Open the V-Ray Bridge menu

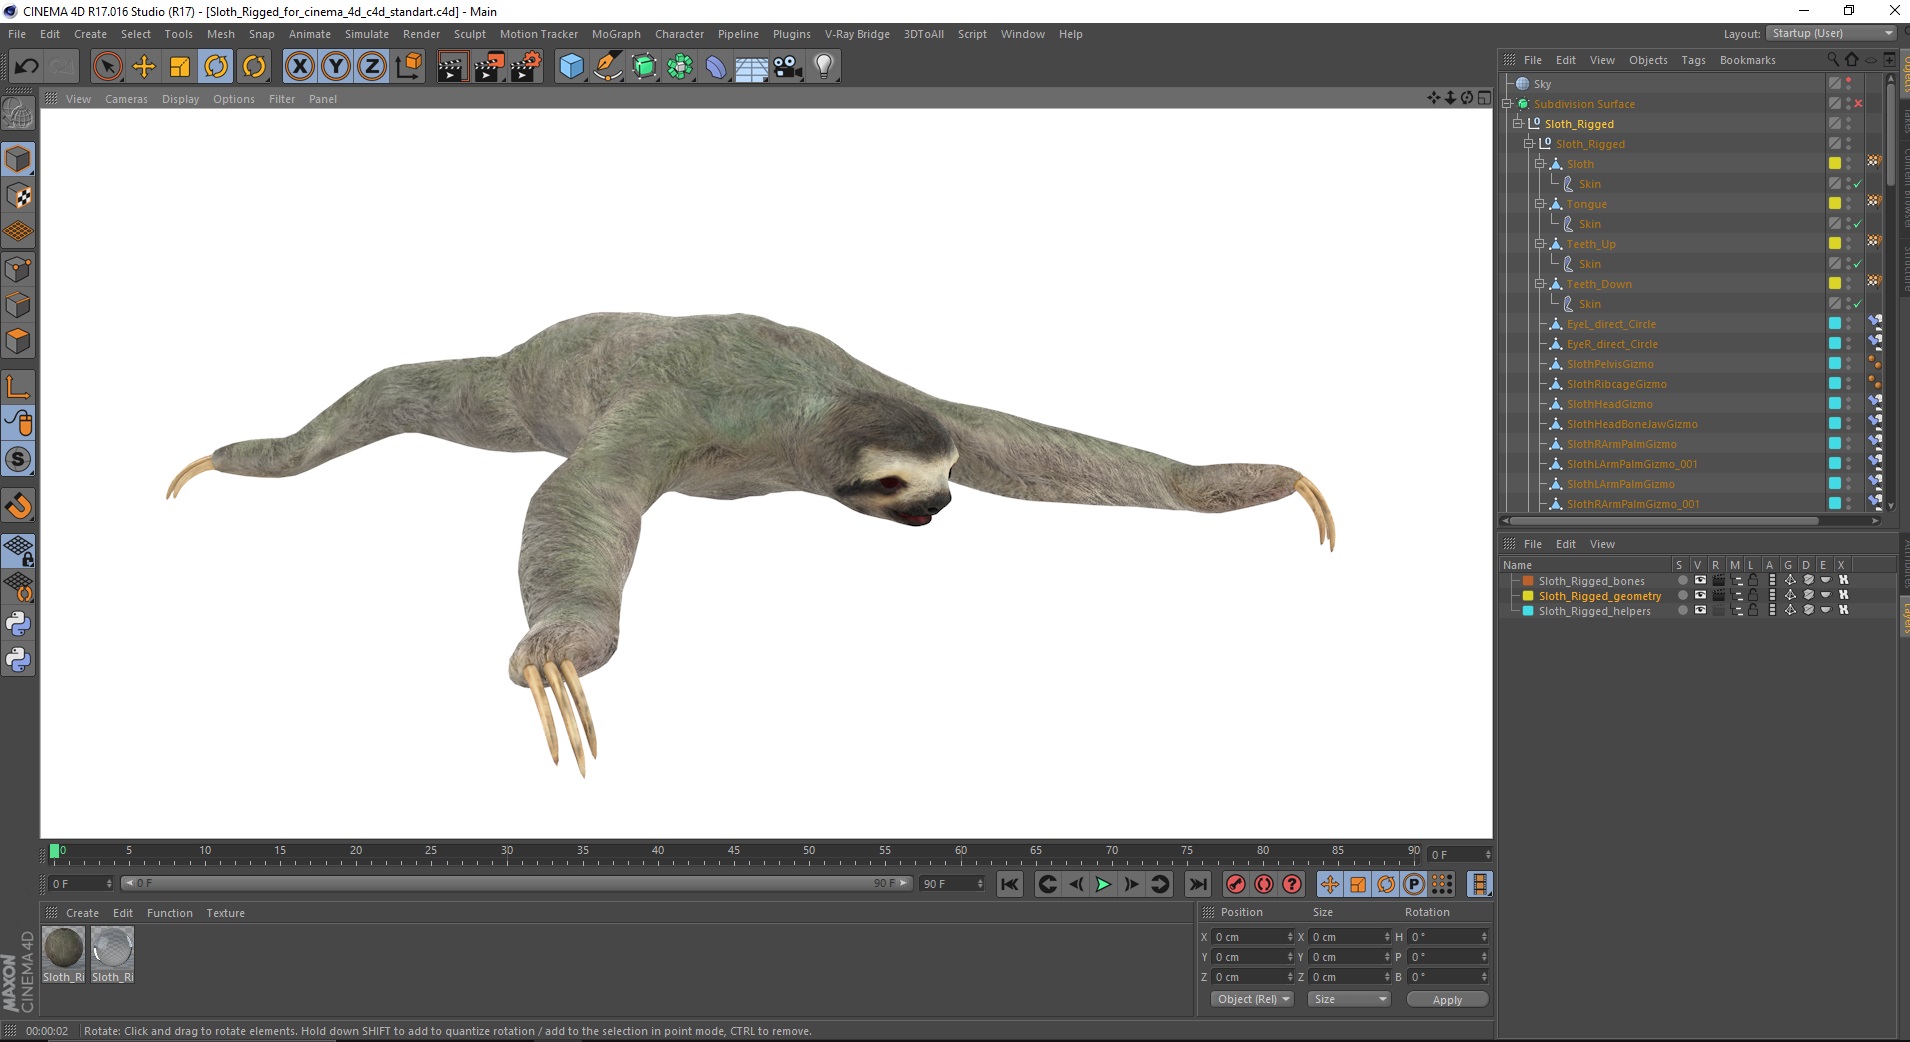[x=857, y=34]
